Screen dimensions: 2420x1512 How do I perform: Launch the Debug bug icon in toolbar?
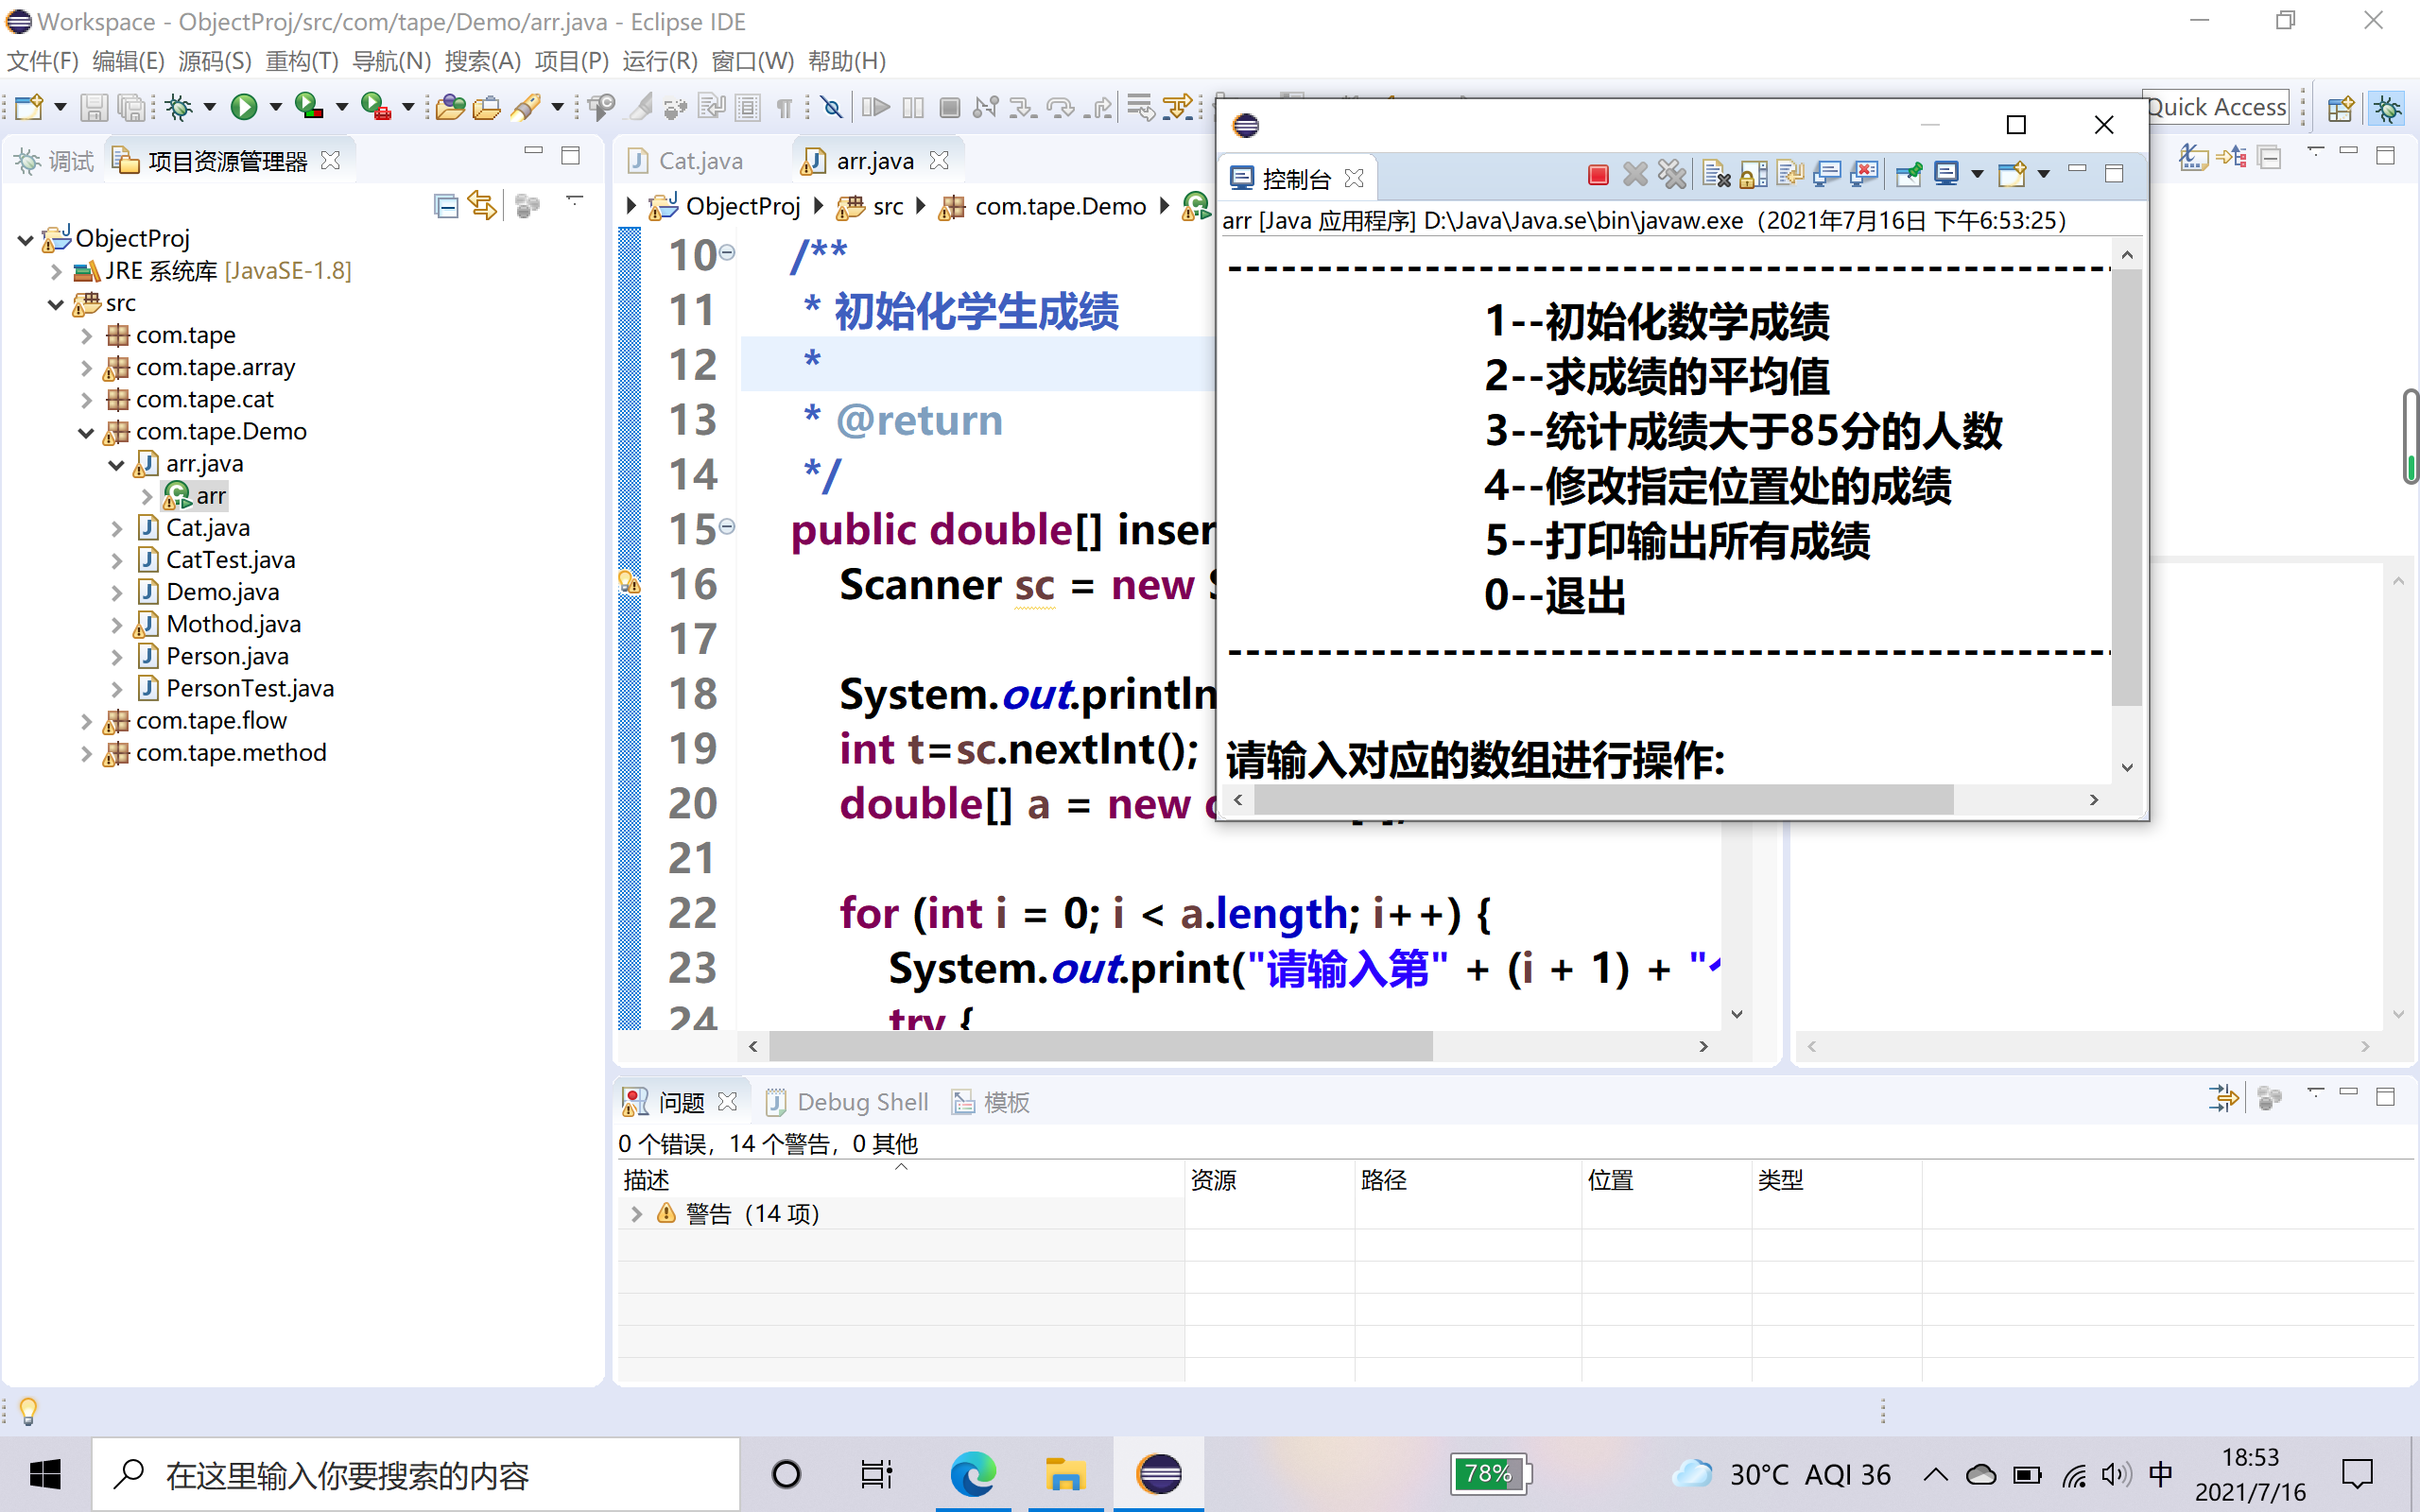[180, 106]
